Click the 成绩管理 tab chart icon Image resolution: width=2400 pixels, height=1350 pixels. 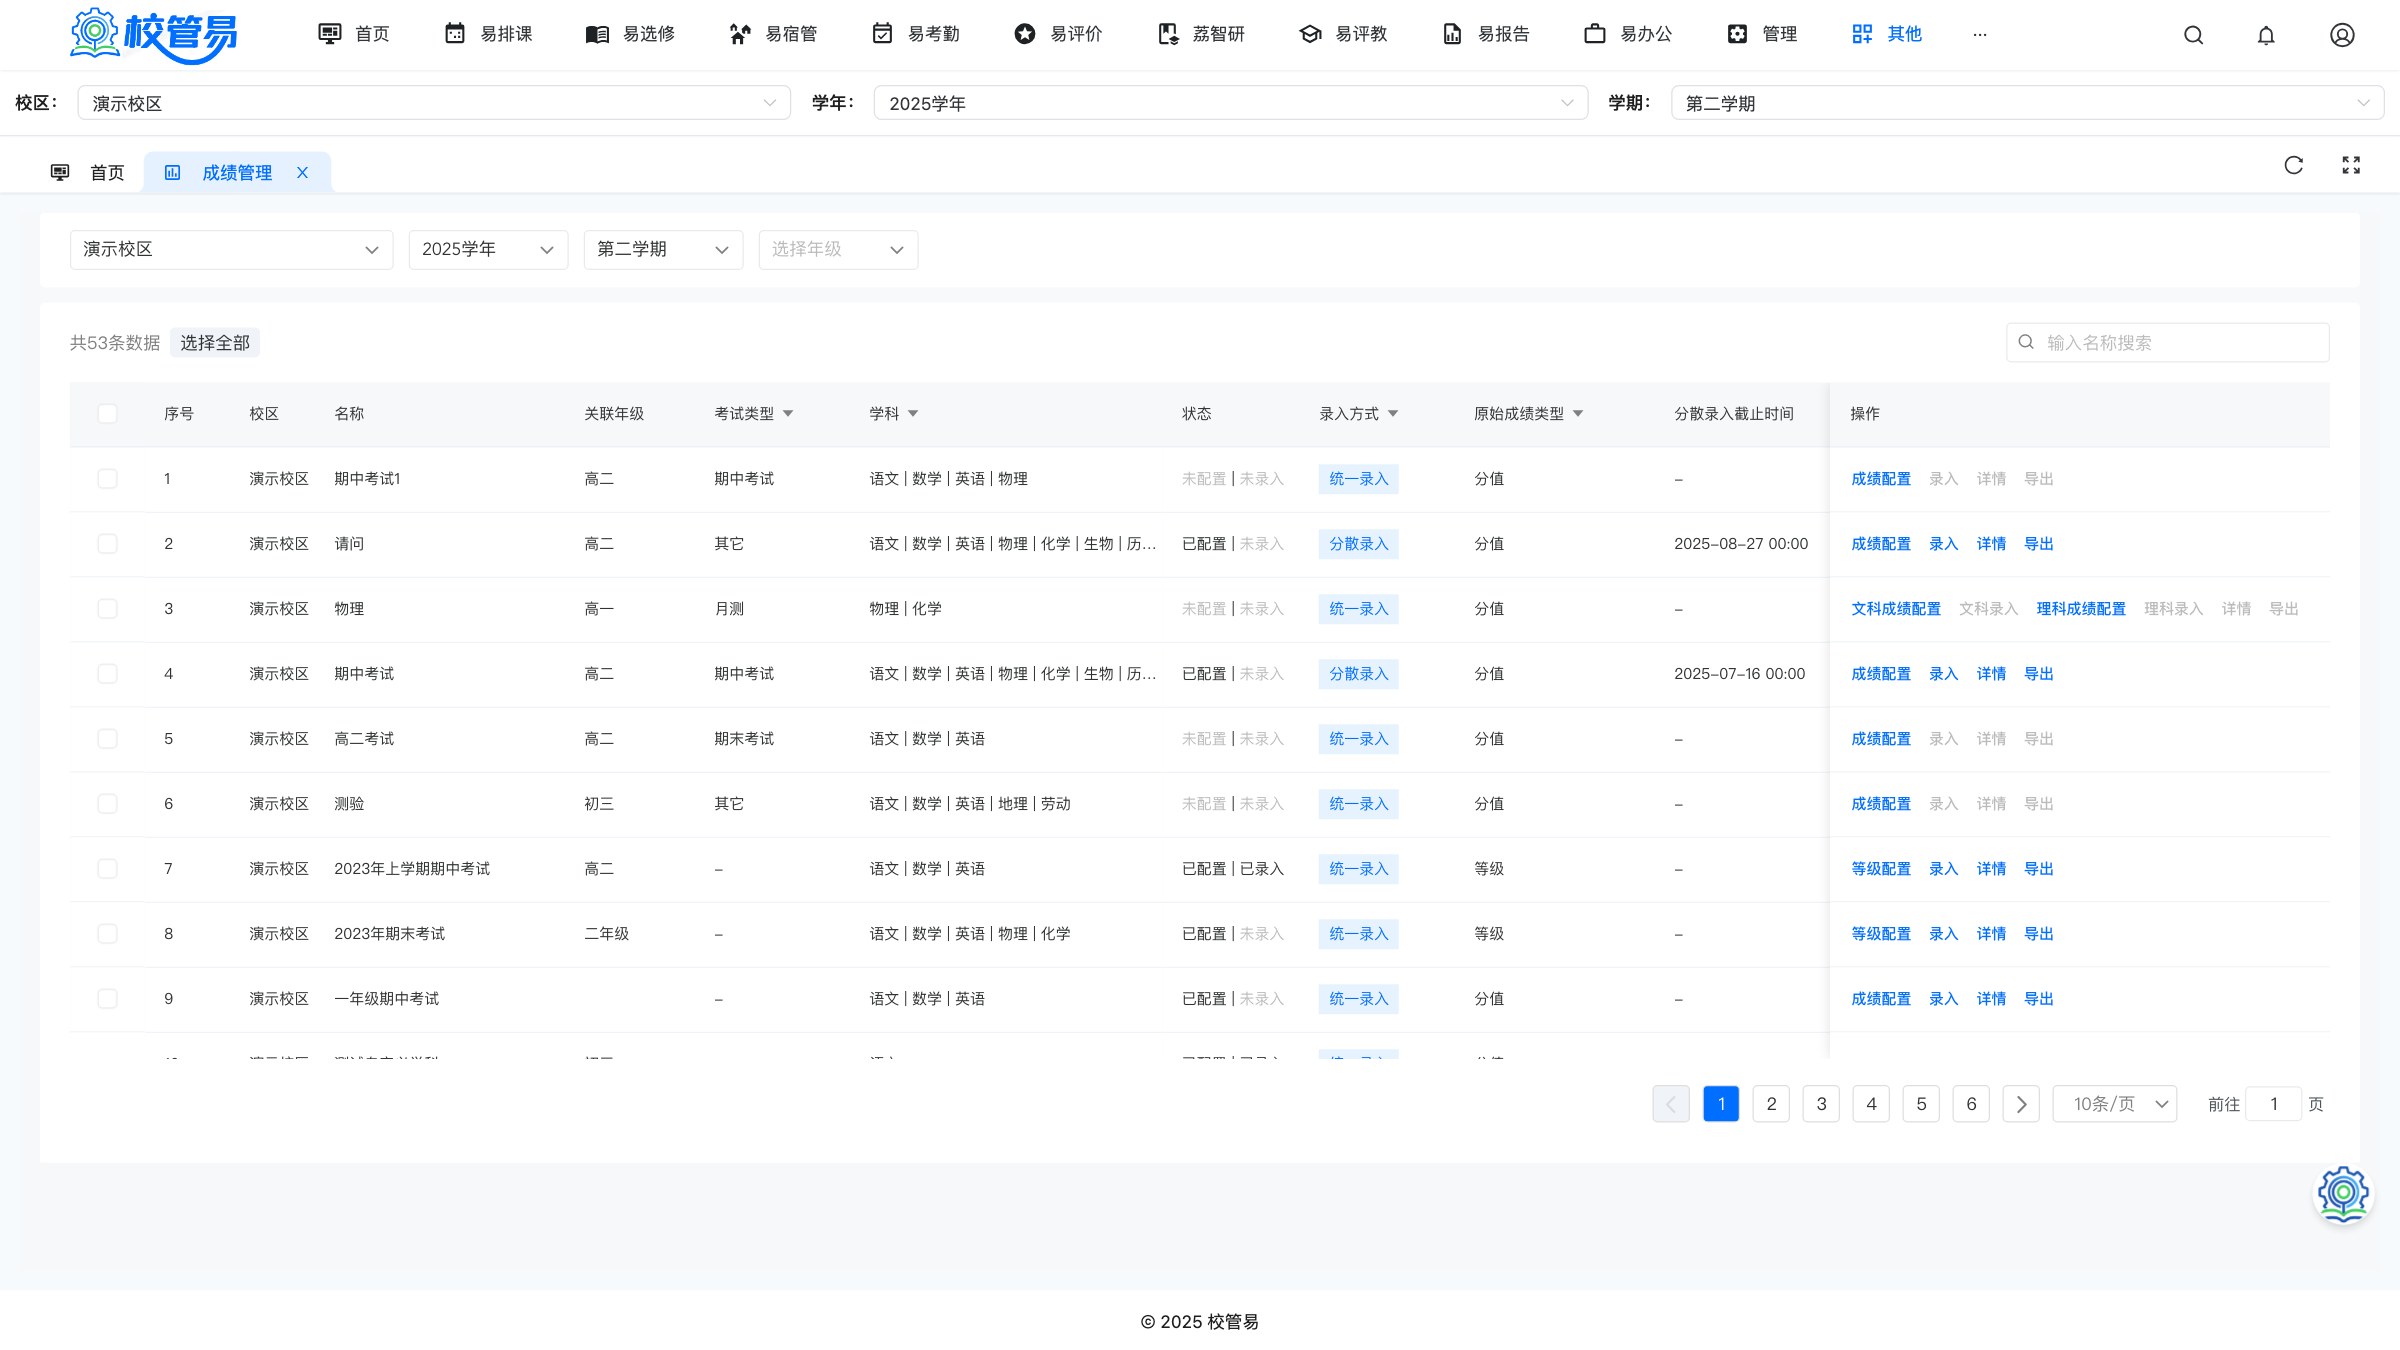[172, 173]
